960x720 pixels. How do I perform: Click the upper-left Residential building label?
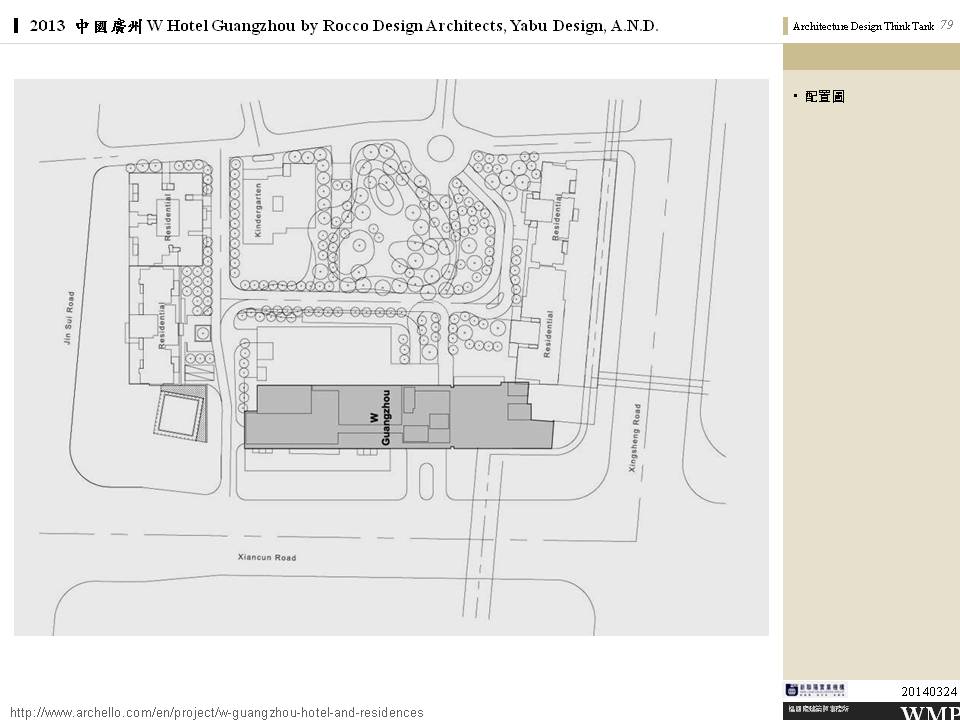pyautogui.click(x=167, y=216)
